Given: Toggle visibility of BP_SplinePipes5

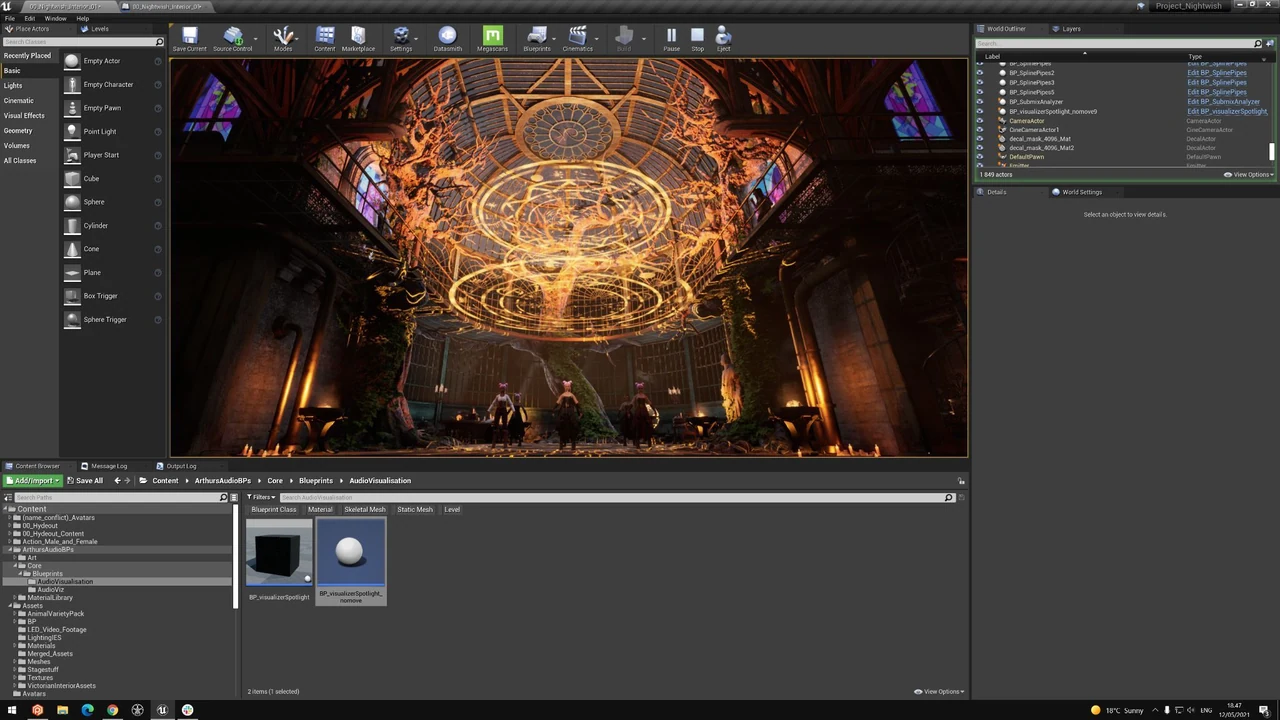Looking at the screenshot, I should 979,92.
